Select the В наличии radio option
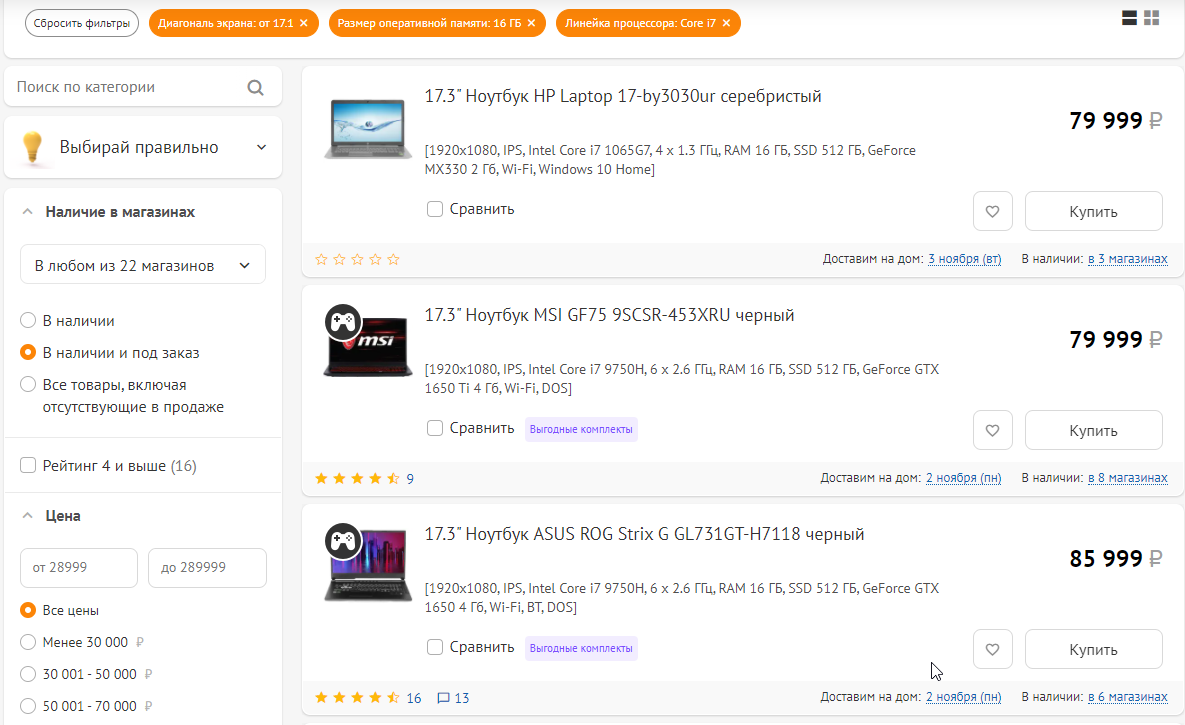The height and width of the screenshot is (725, 1185). coord(28,321)
